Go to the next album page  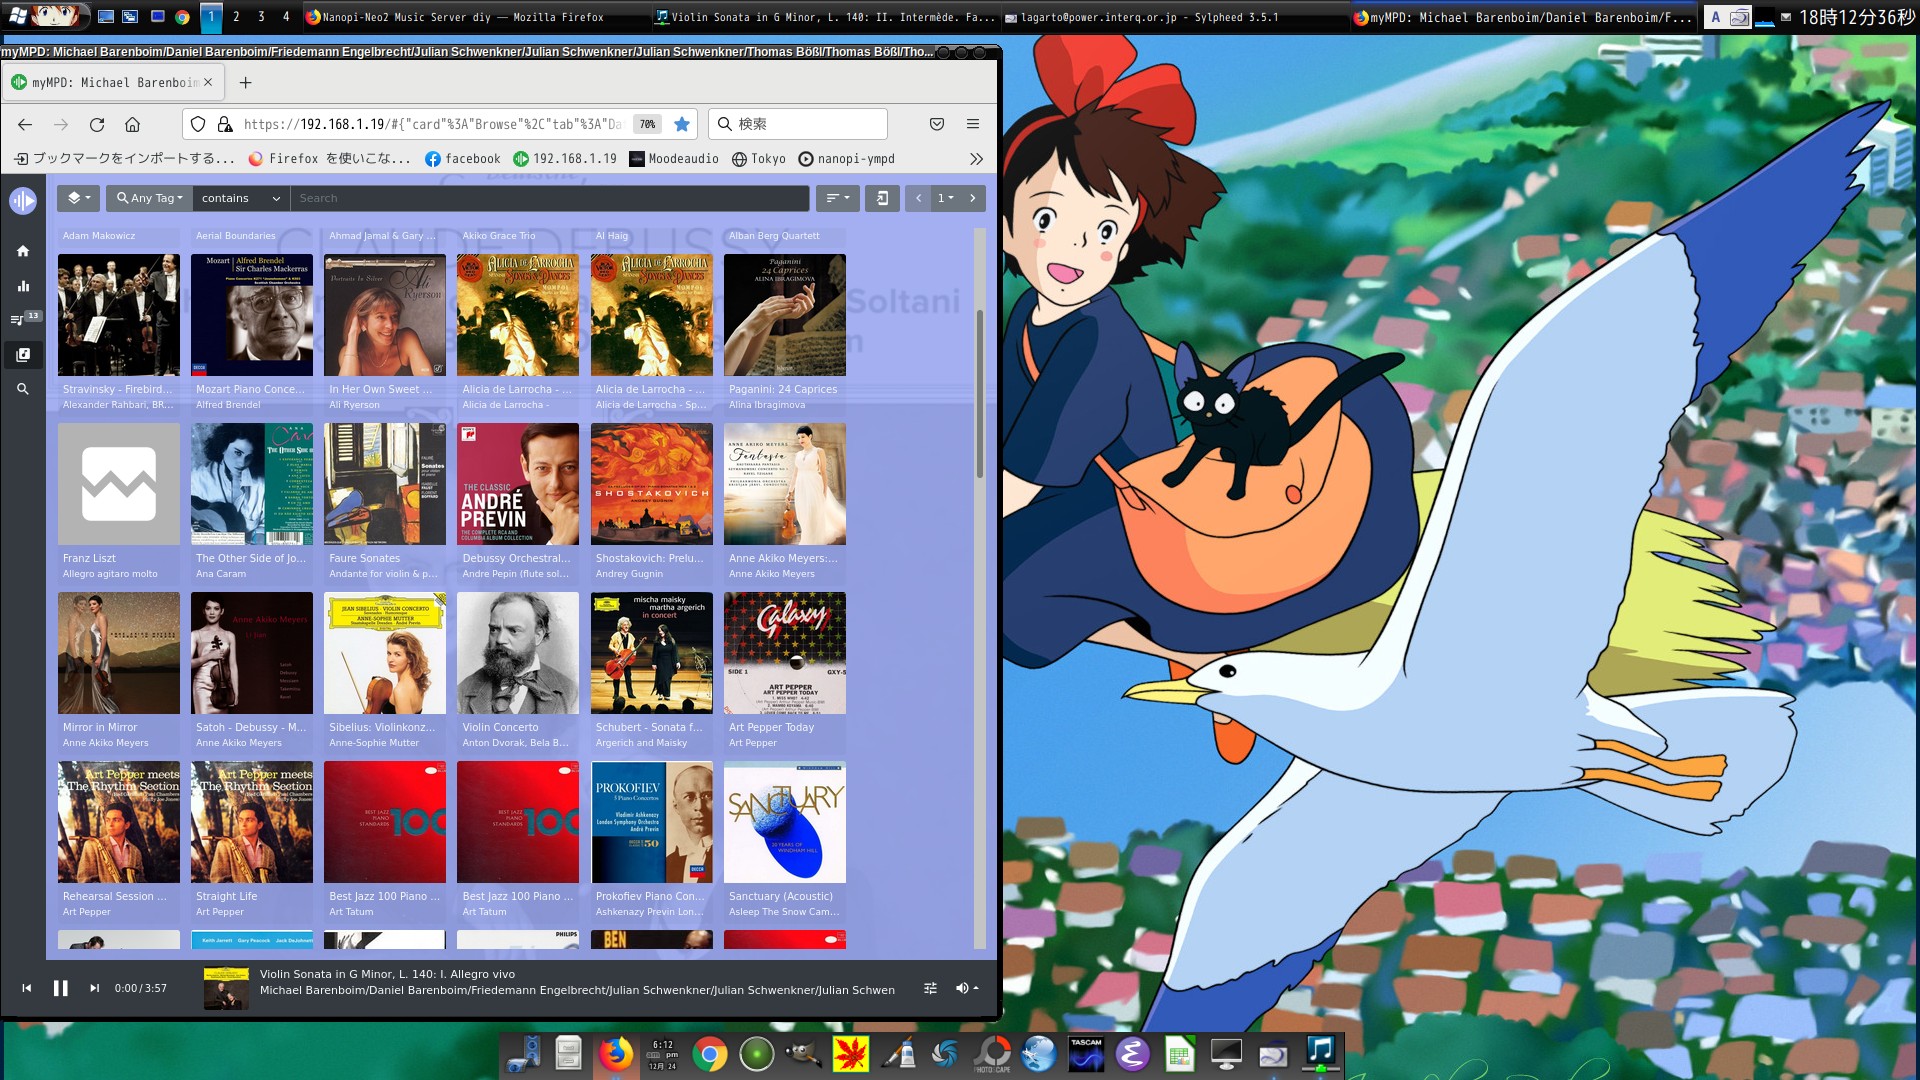(972, 198)
